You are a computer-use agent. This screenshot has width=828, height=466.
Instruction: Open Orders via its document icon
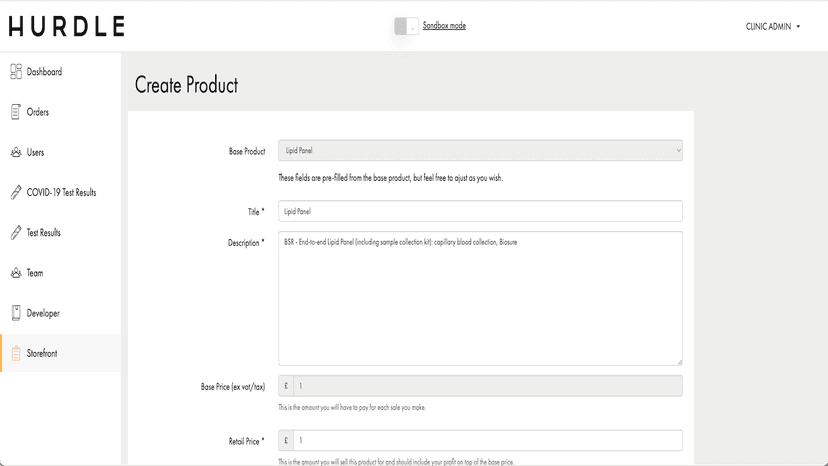[x=16, y=112]
